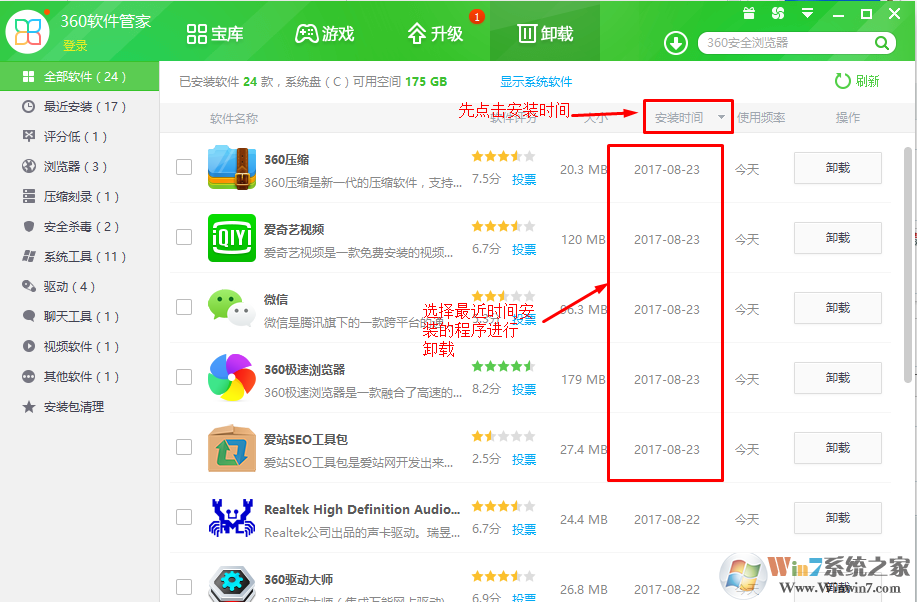Sort by 使用频率 column header

click(761, 118)
